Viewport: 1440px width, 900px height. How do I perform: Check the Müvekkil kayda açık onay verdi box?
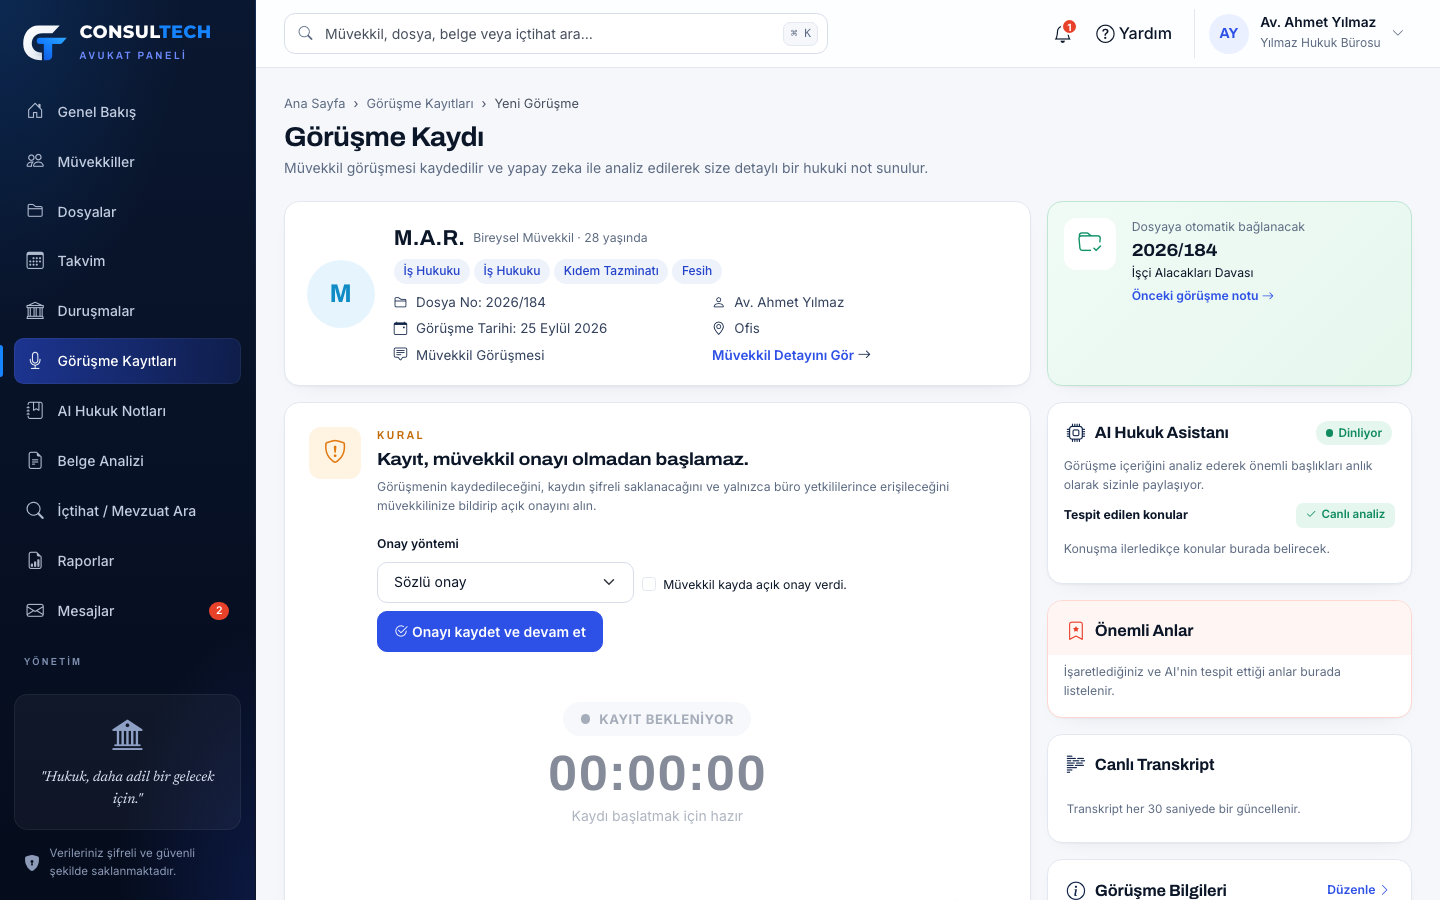click(649, 584)
